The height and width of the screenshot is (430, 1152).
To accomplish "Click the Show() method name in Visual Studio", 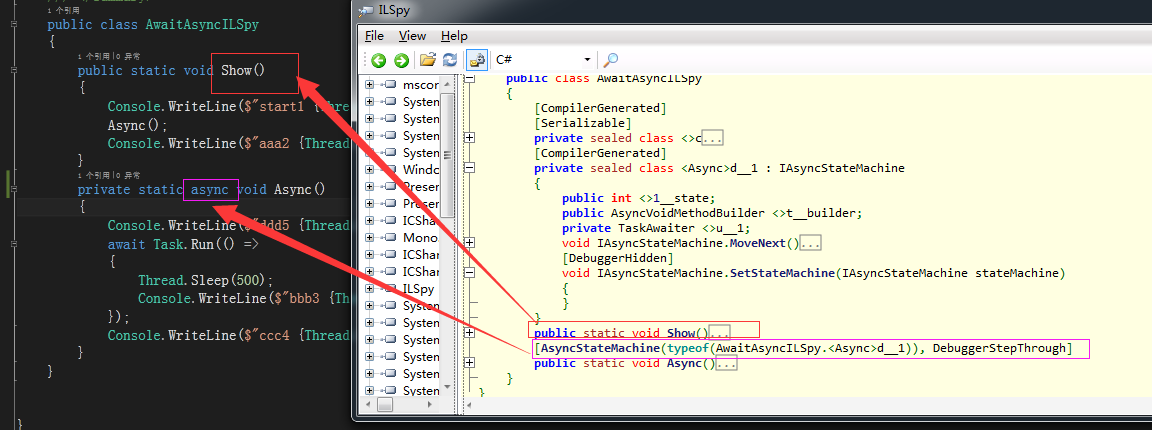I will tap(242, 71).
